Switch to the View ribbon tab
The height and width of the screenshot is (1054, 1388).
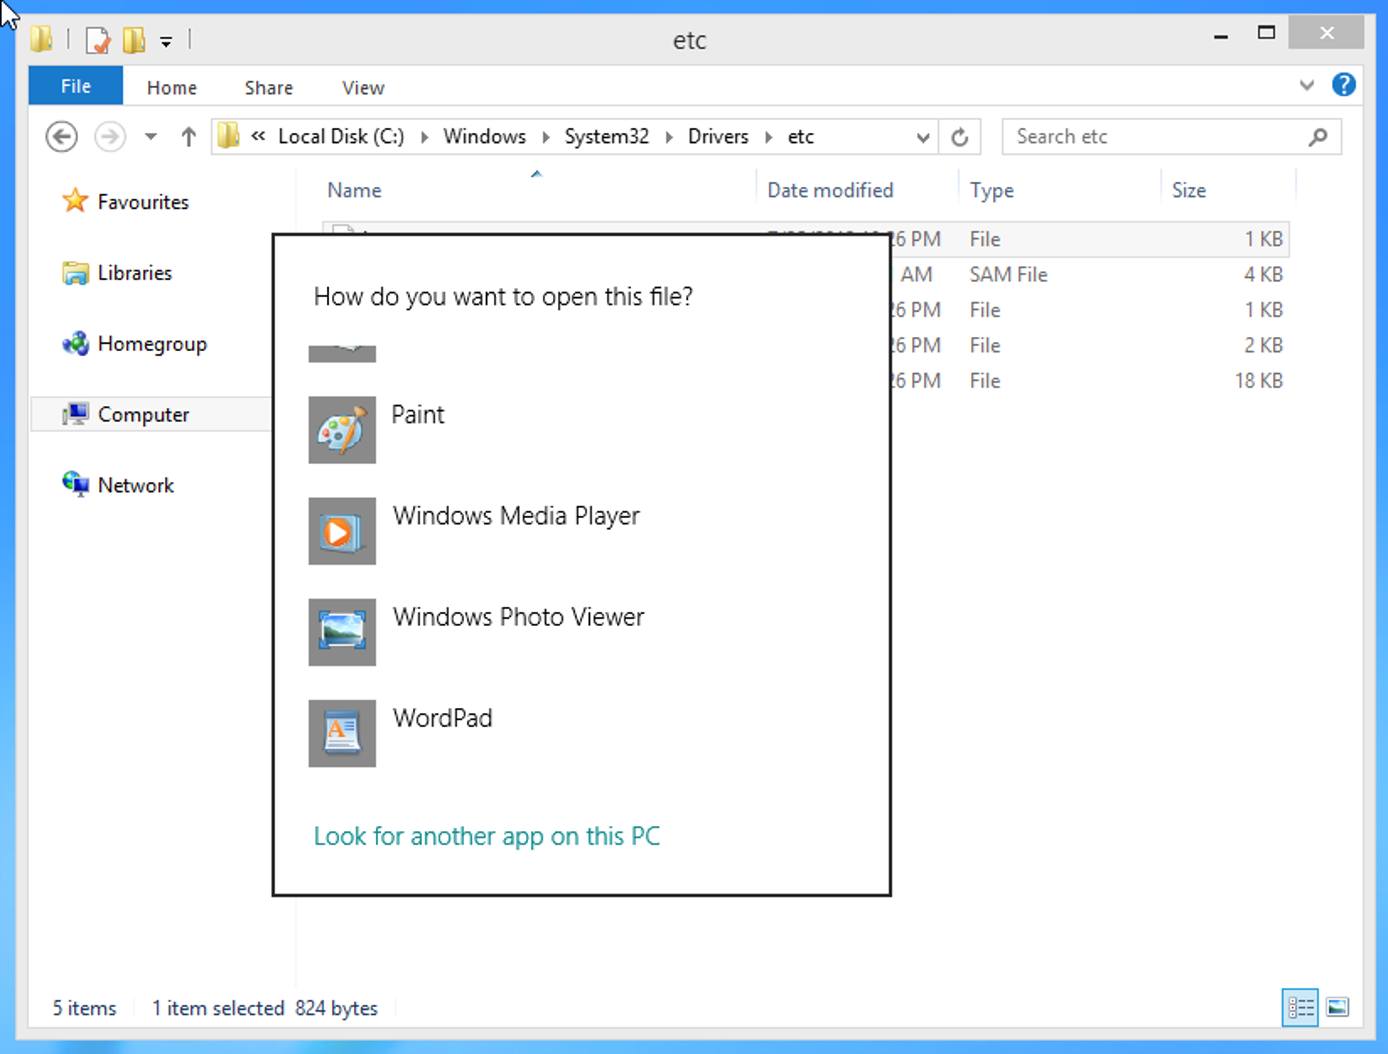(x=362, y=87)
